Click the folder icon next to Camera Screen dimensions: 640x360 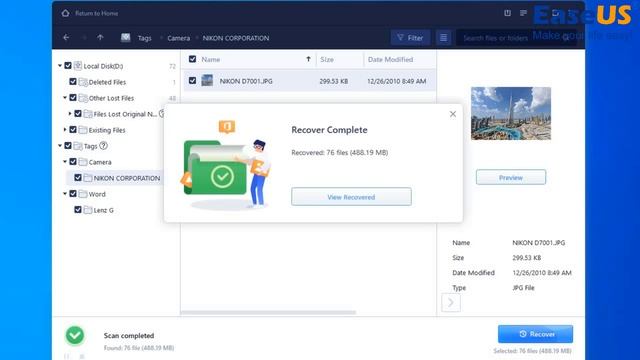(x=83, y=162)
